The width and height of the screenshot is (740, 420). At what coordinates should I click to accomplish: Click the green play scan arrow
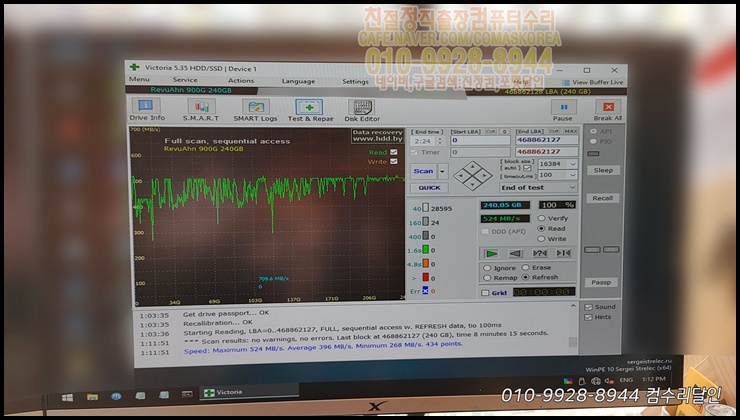[x=491, y=253]
